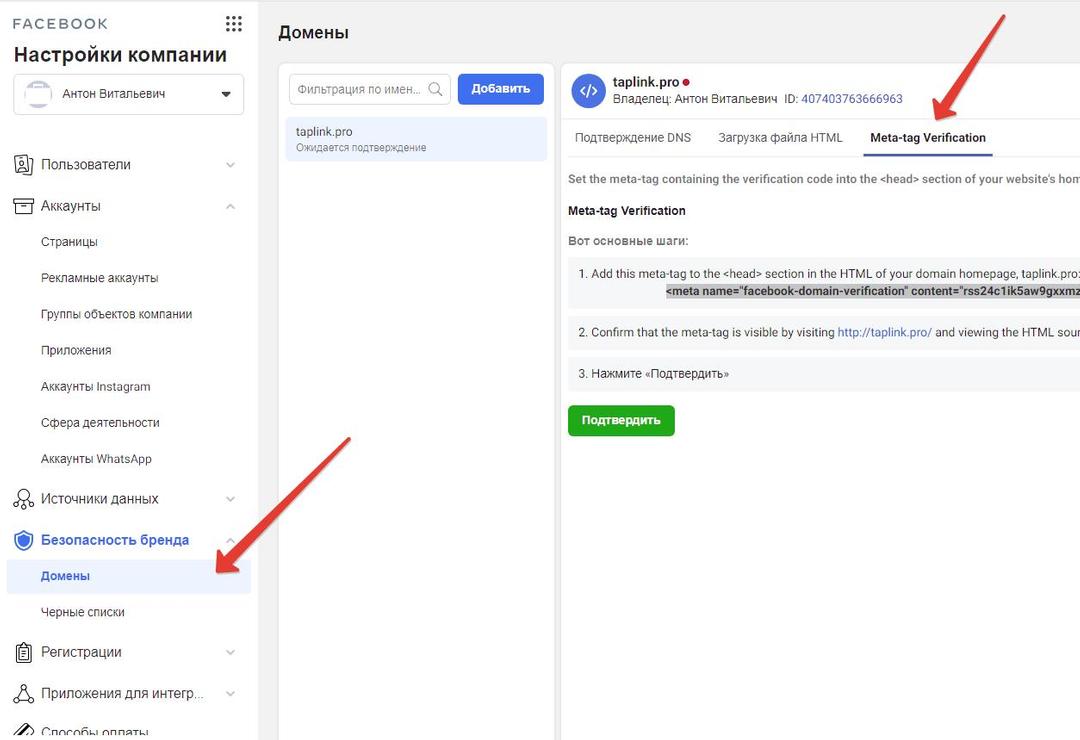
Task: Switch to the Загрузка файла HTML tab
Action: pos(780,138)
